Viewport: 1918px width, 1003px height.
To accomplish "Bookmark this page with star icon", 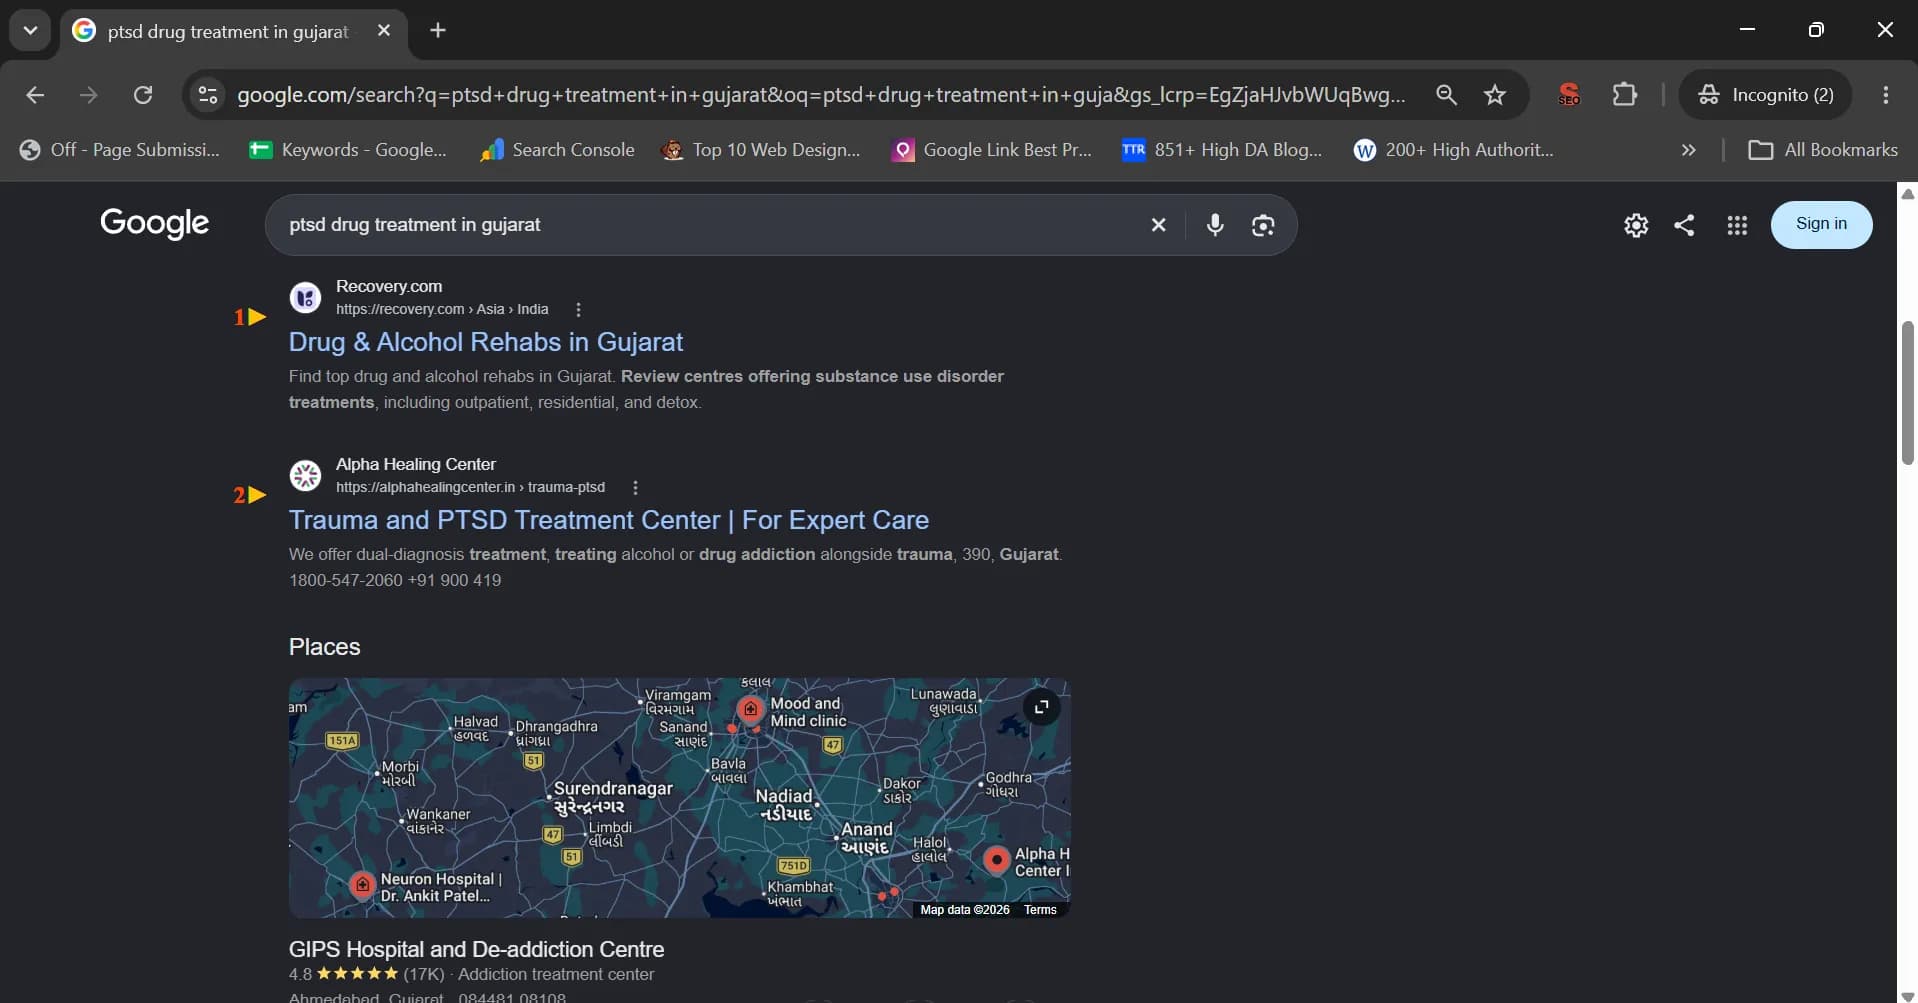I will click(1495, 95).
